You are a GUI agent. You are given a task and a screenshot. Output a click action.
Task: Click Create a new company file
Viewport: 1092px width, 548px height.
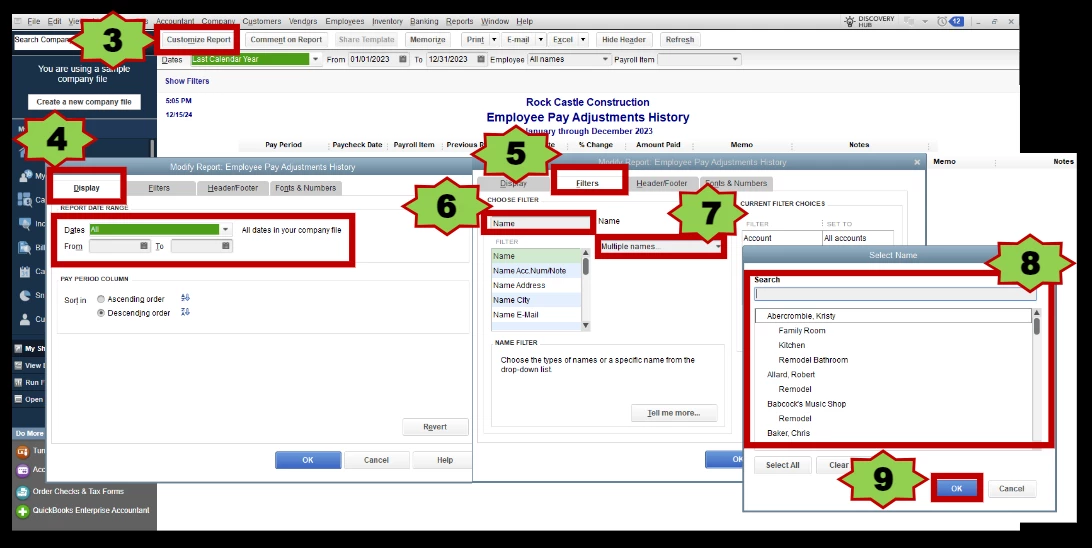84,102
